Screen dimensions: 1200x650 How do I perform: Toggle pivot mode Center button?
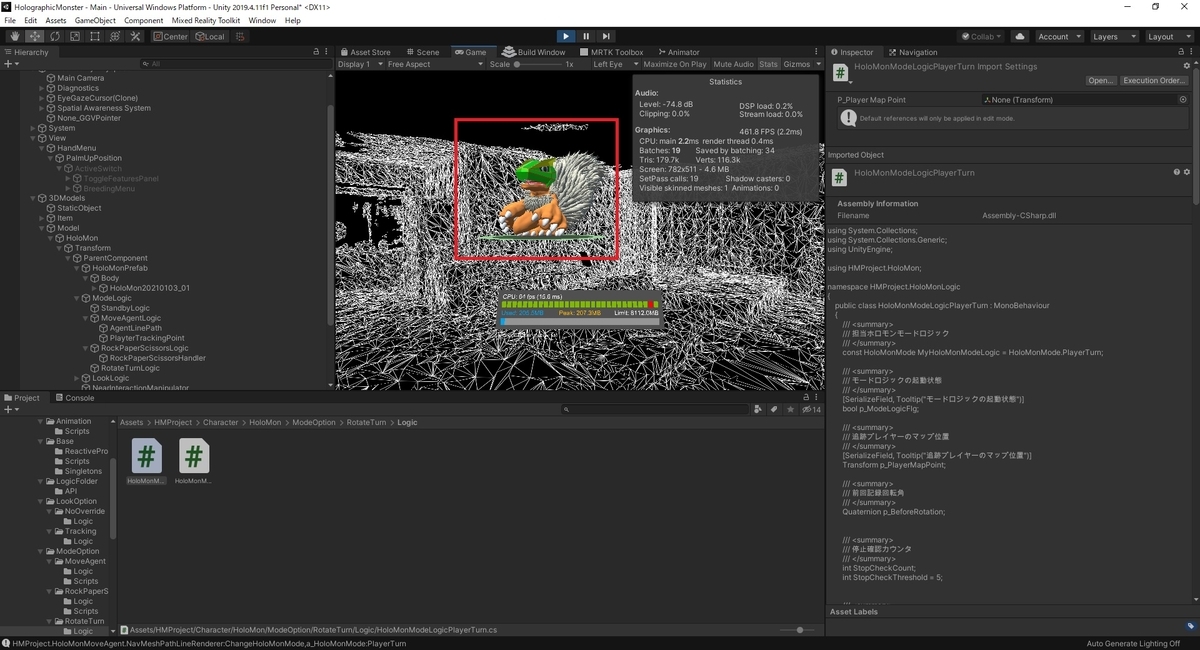click(x=170, y=36)
